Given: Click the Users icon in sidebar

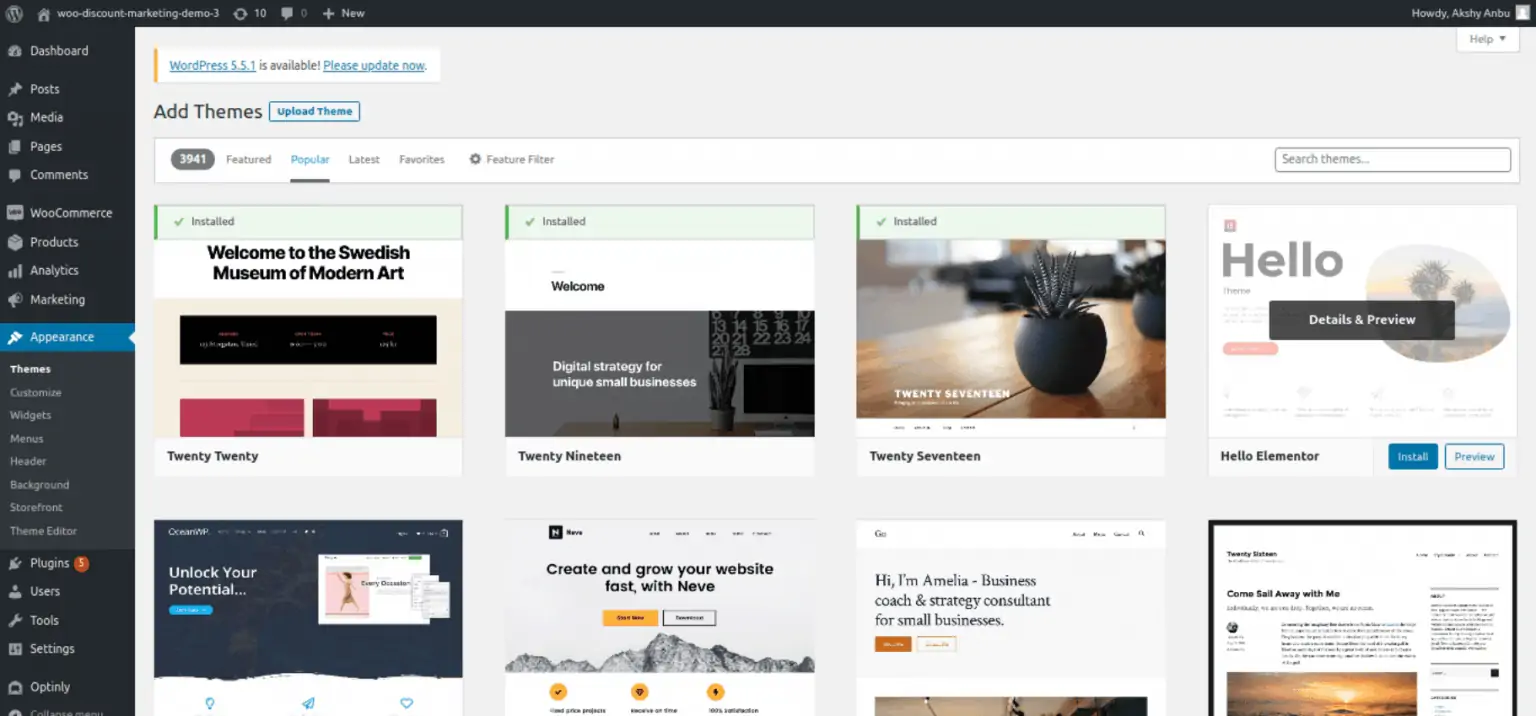Looking at the screenshot, I should tap(15, 592).
